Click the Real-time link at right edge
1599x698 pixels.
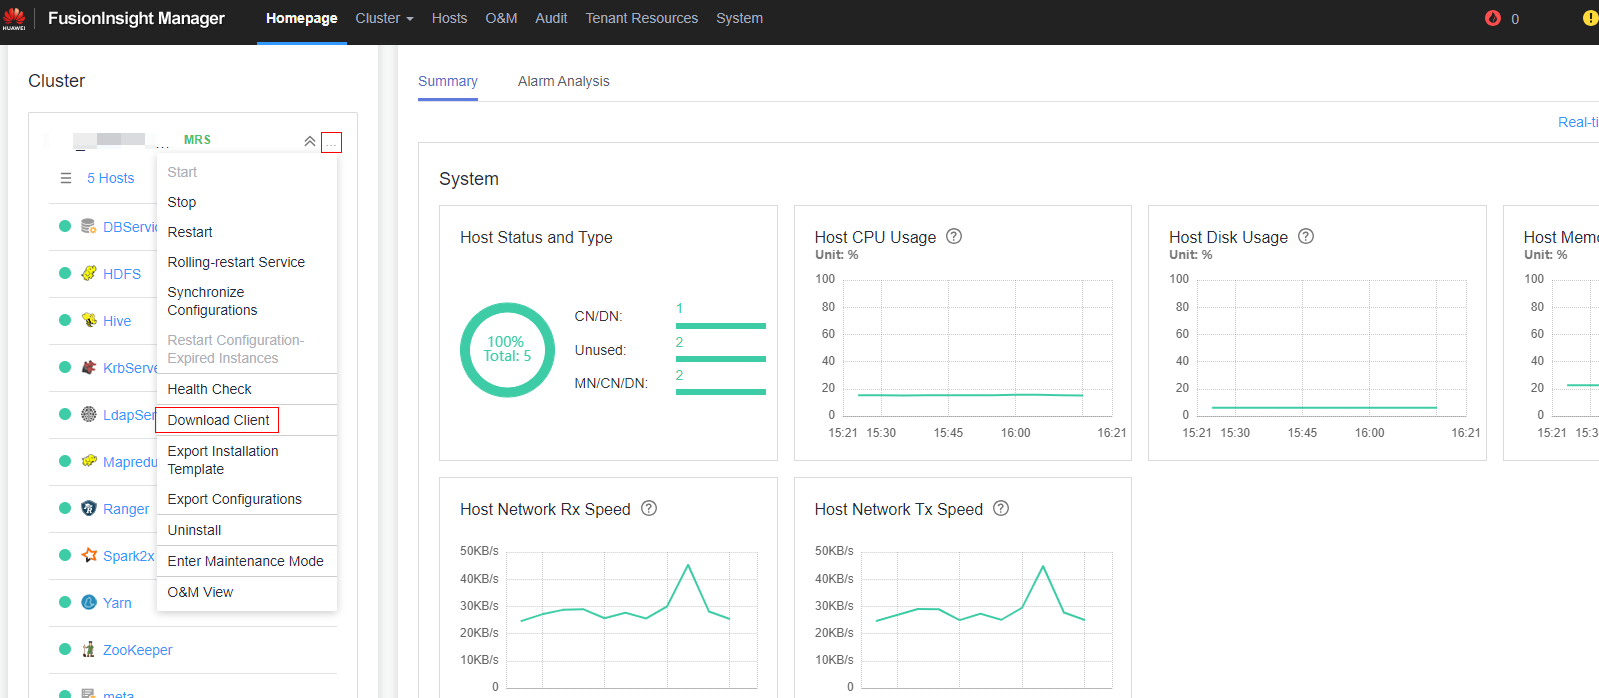1578,122
